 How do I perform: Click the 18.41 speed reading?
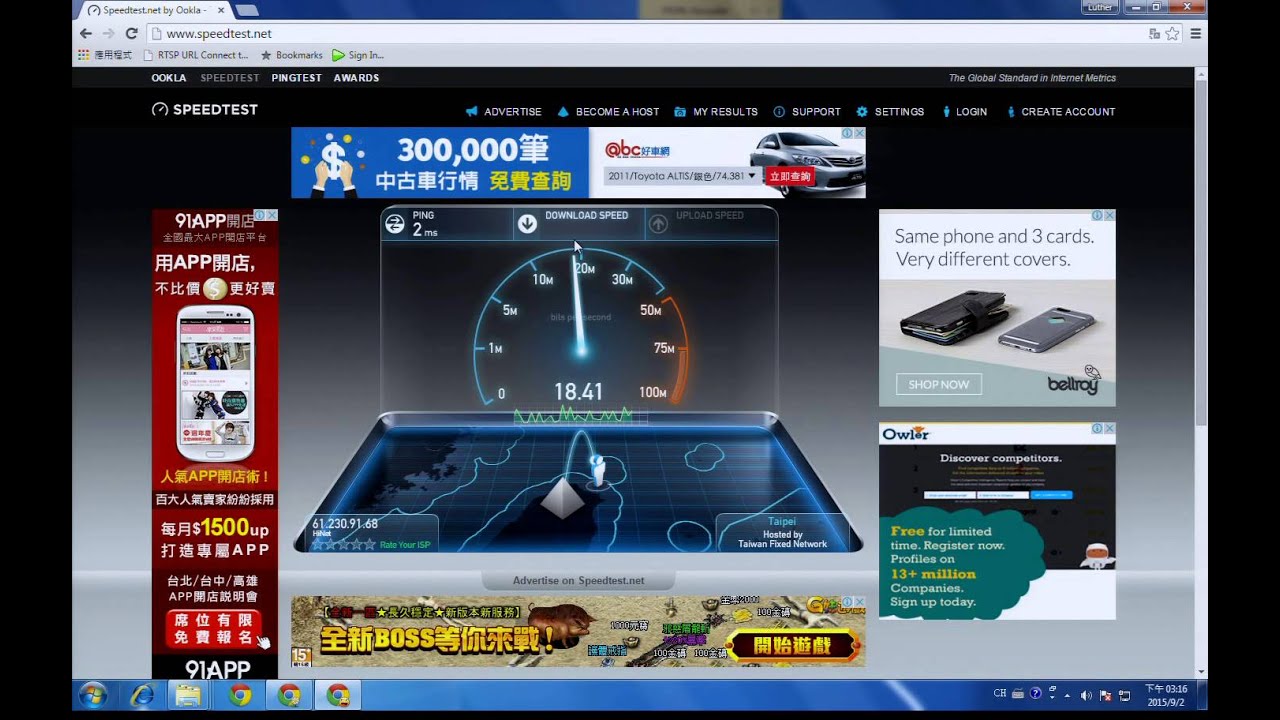point(578,392)
